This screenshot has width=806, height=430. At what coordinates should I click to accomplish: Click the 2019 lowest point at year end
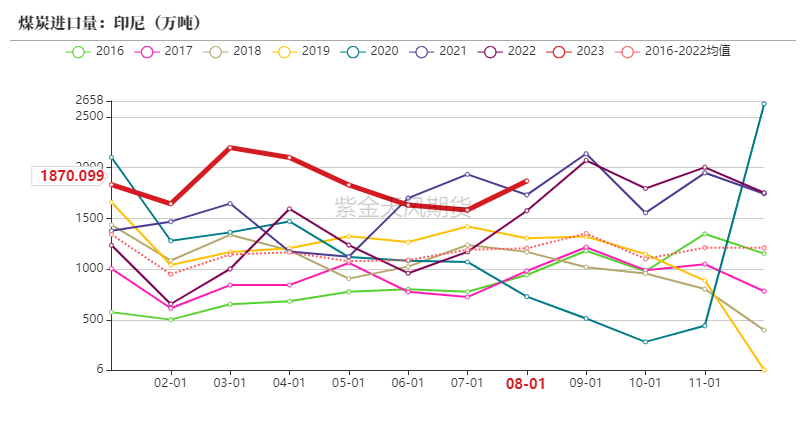click(764, 370)
